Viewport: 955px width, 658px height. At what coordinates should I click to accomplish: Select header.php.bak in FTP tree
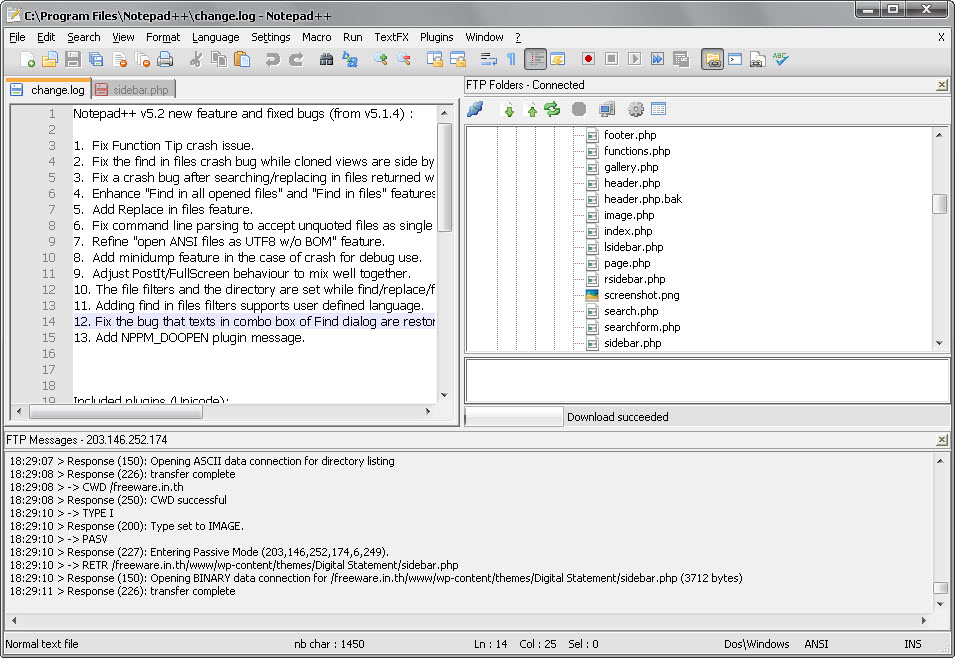tap(643, 199)
